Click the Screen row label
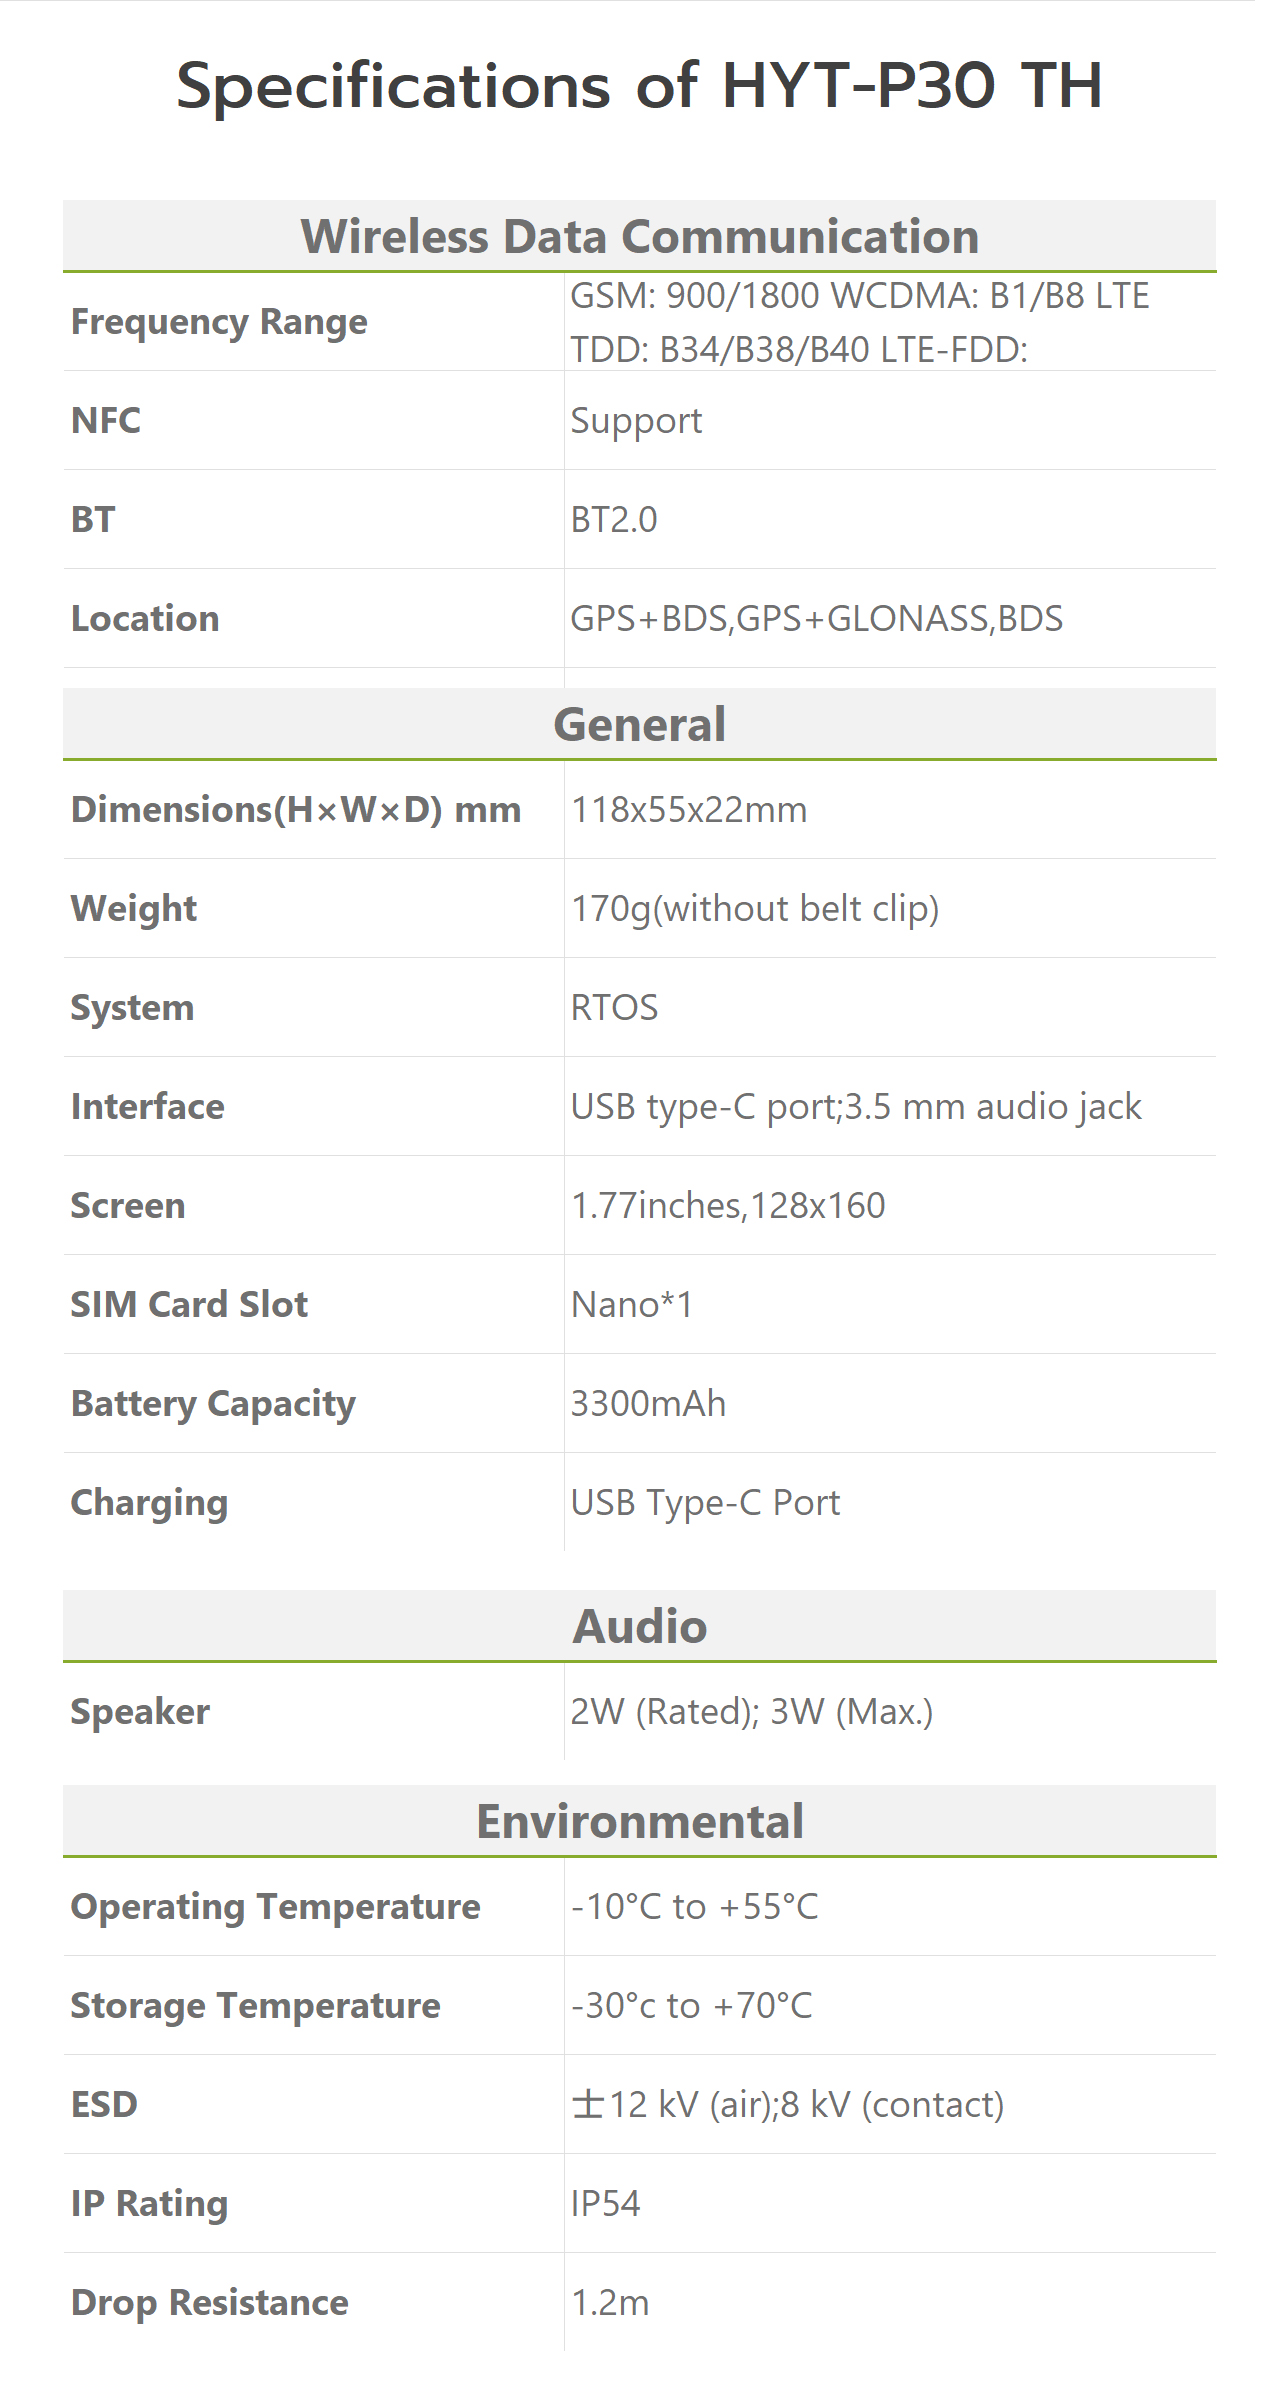The width and height of the screenshot is (1264, 2390). (128, 1206)
